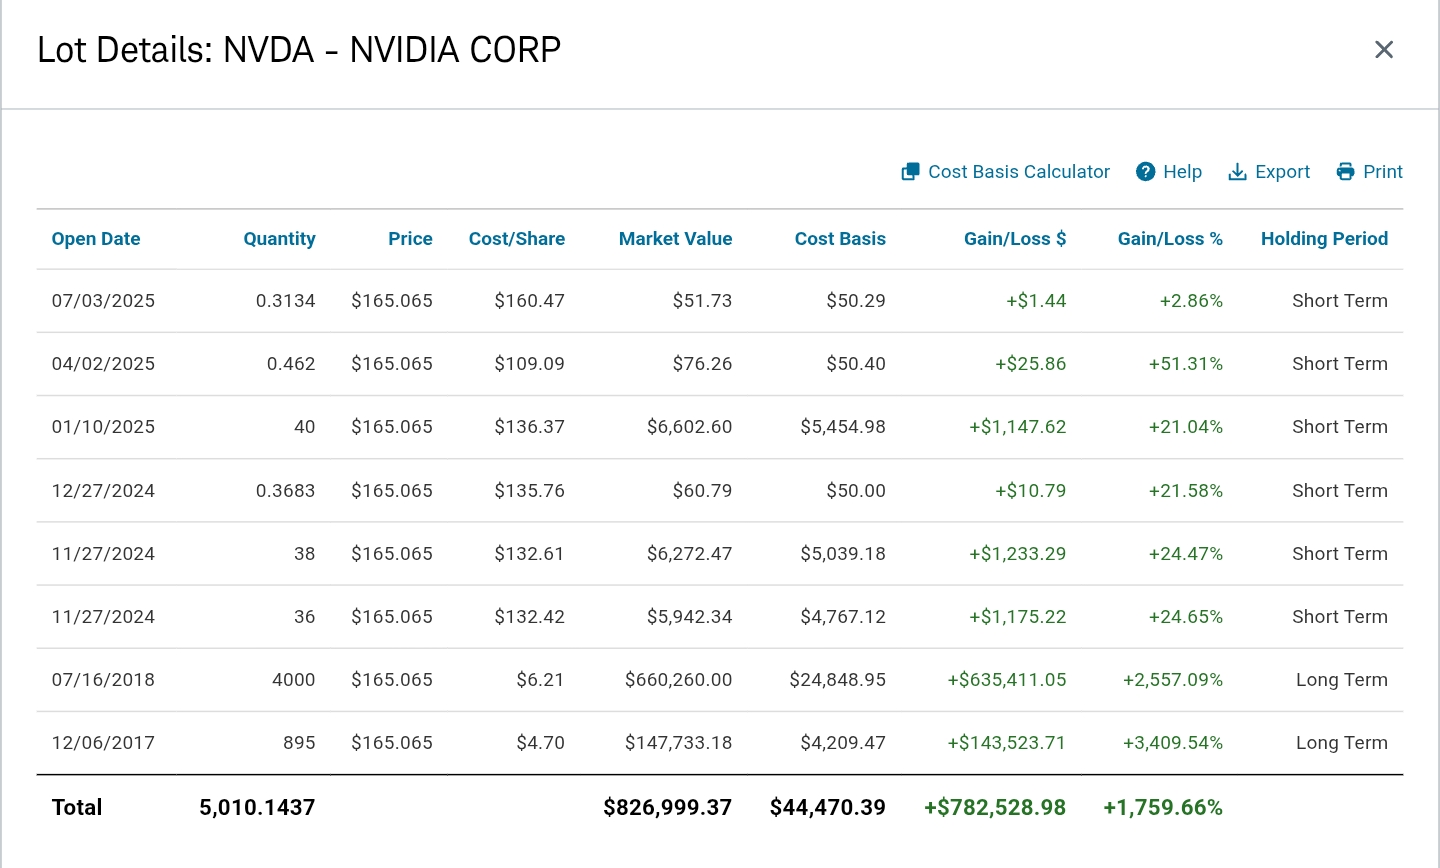This screenshot has height=868, width=1440.
Task: Click market value $660,260.00
Action: (x=678, y=680)
